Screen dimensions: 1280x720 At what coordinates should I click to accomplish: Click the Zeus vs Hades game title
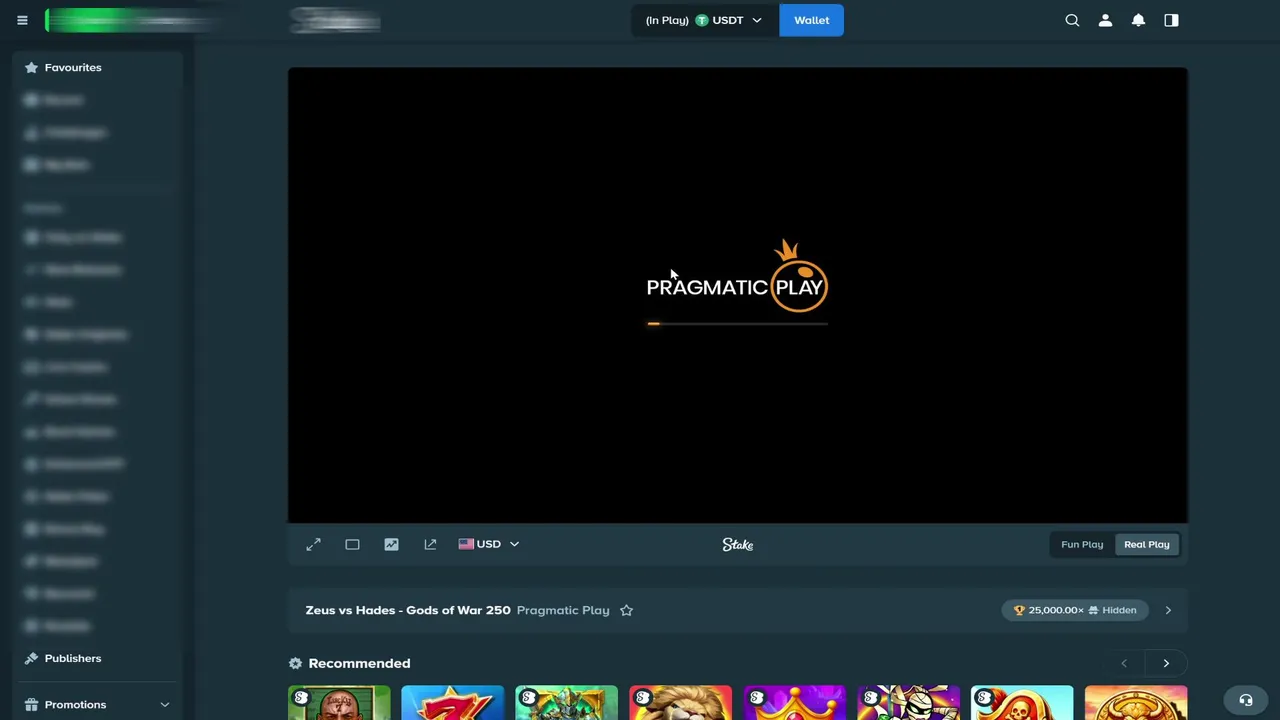pos(408,610)
